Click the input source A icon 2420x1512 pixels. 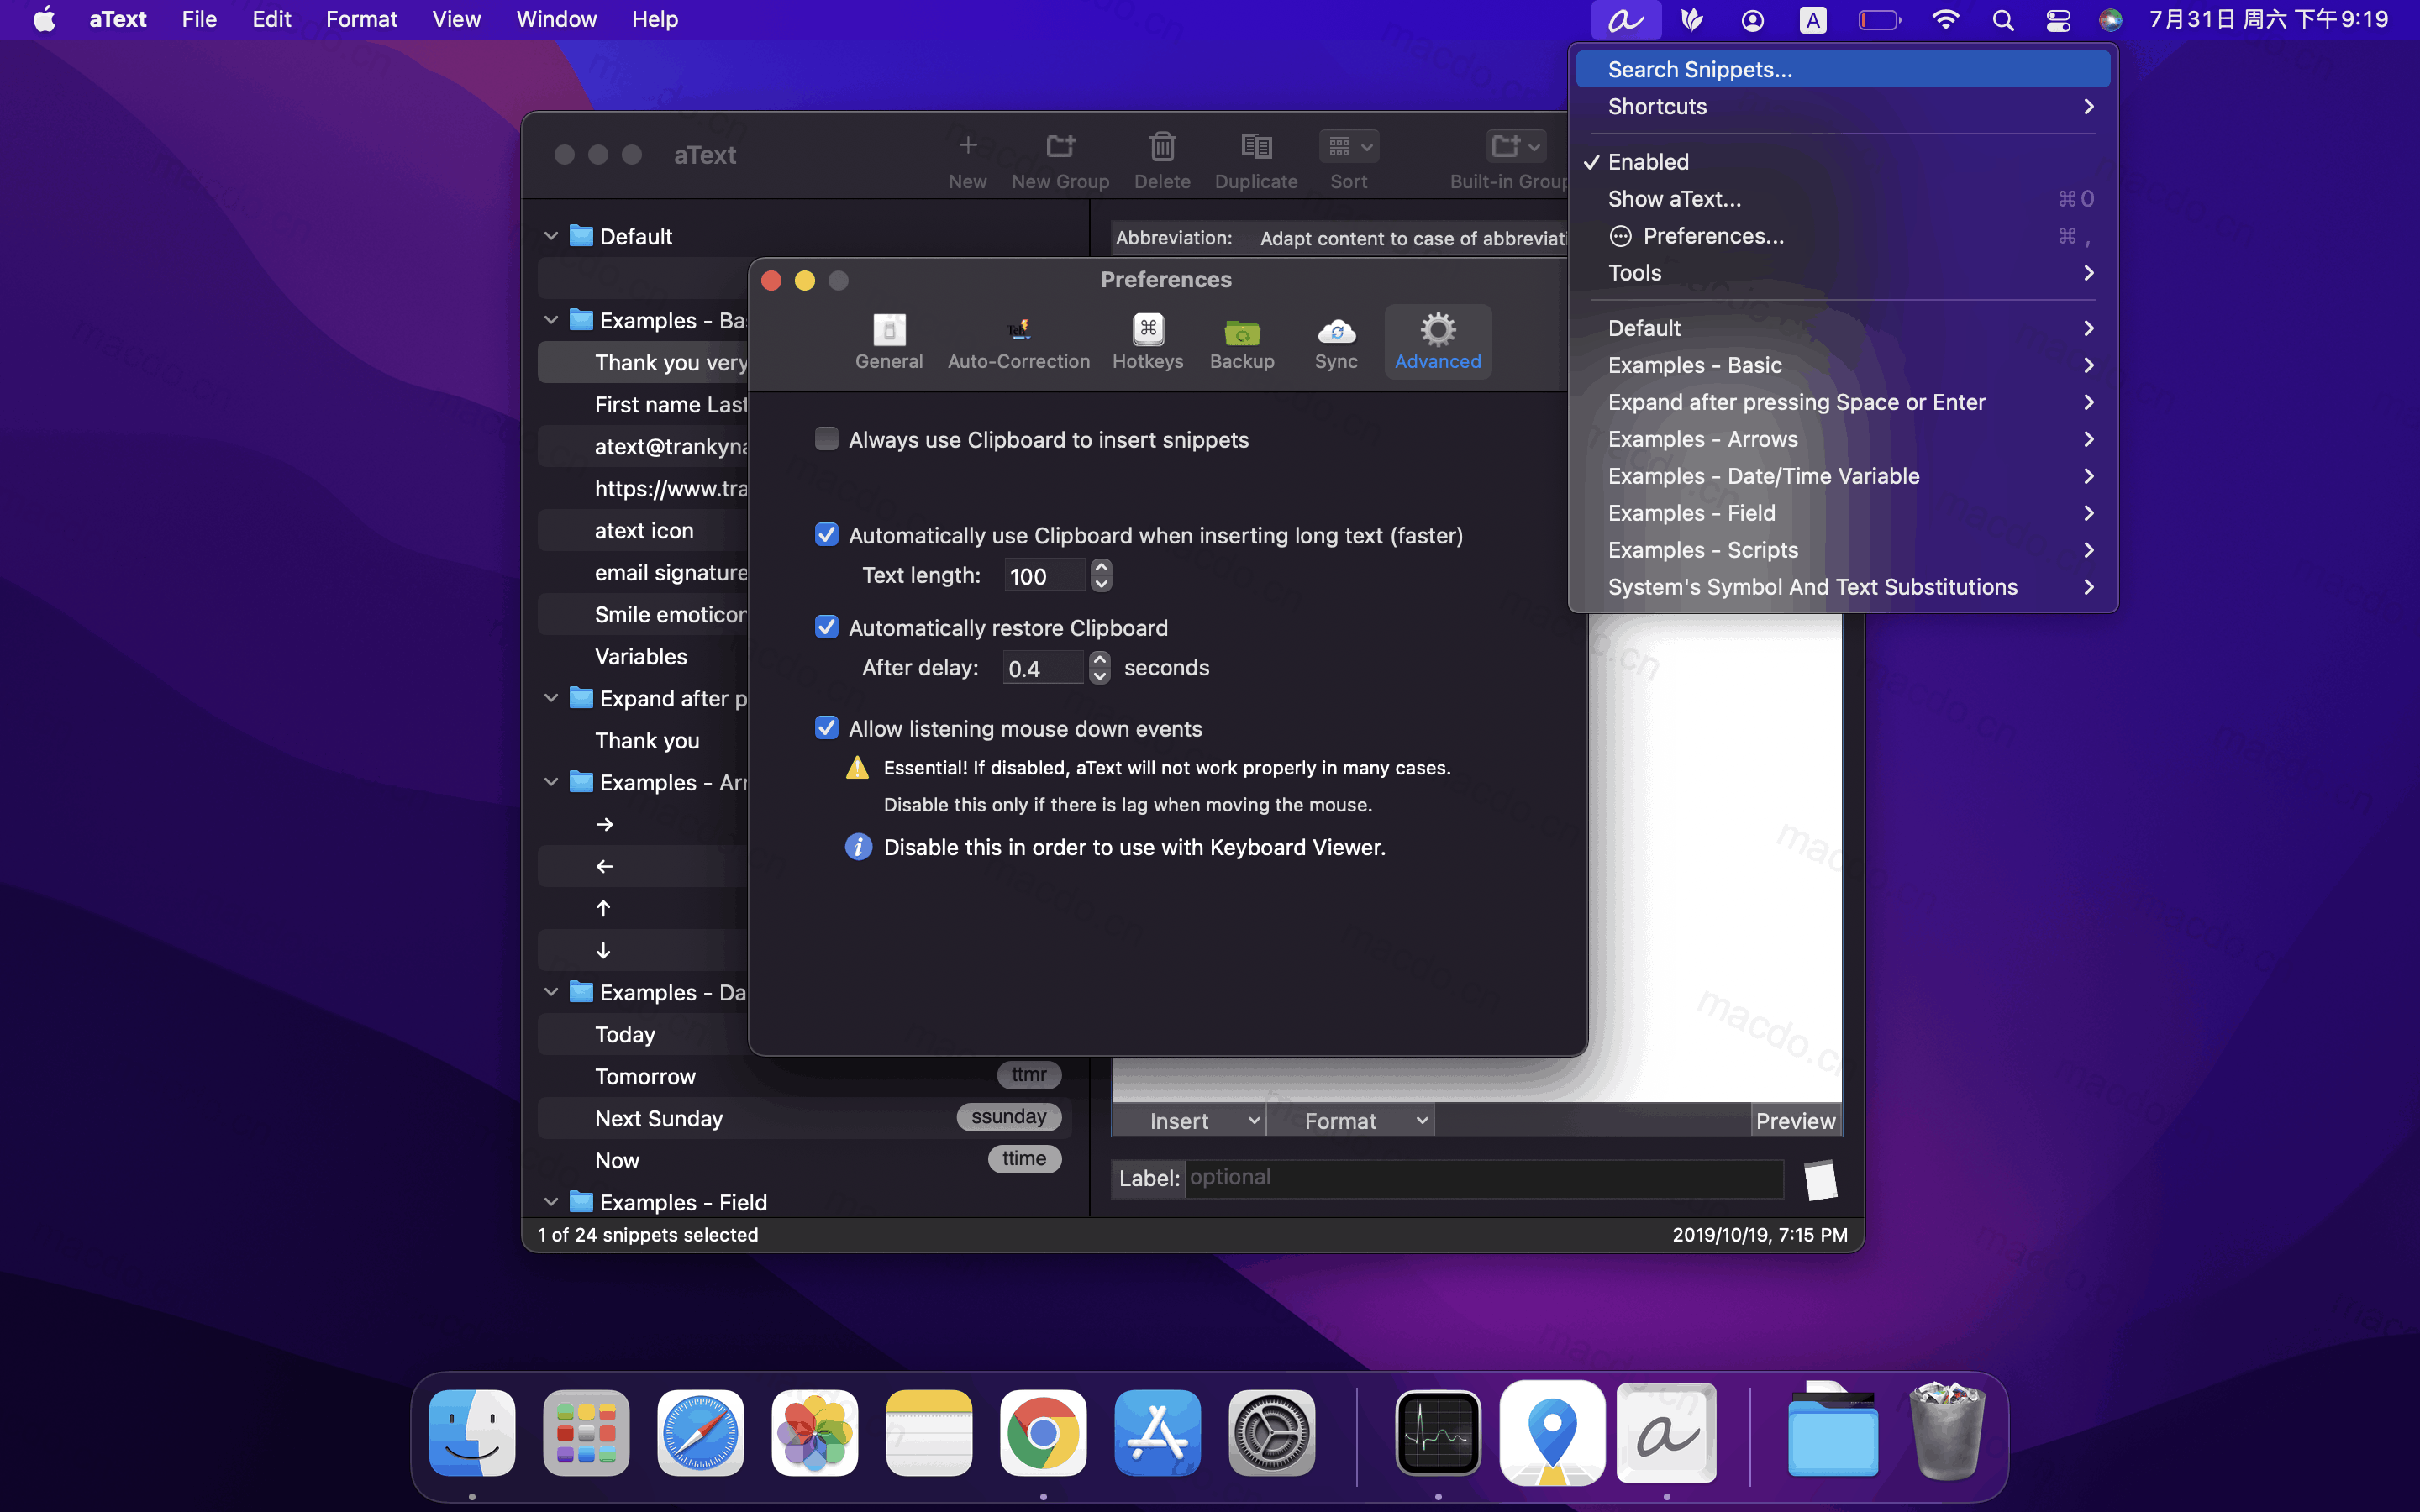[x=1812, y=20]
